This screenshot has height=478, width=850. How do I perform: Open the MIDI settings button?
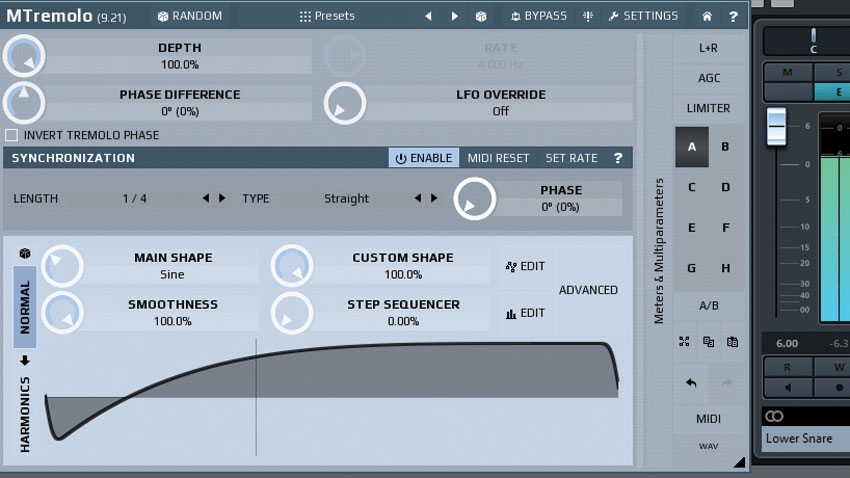coord(708,418)
